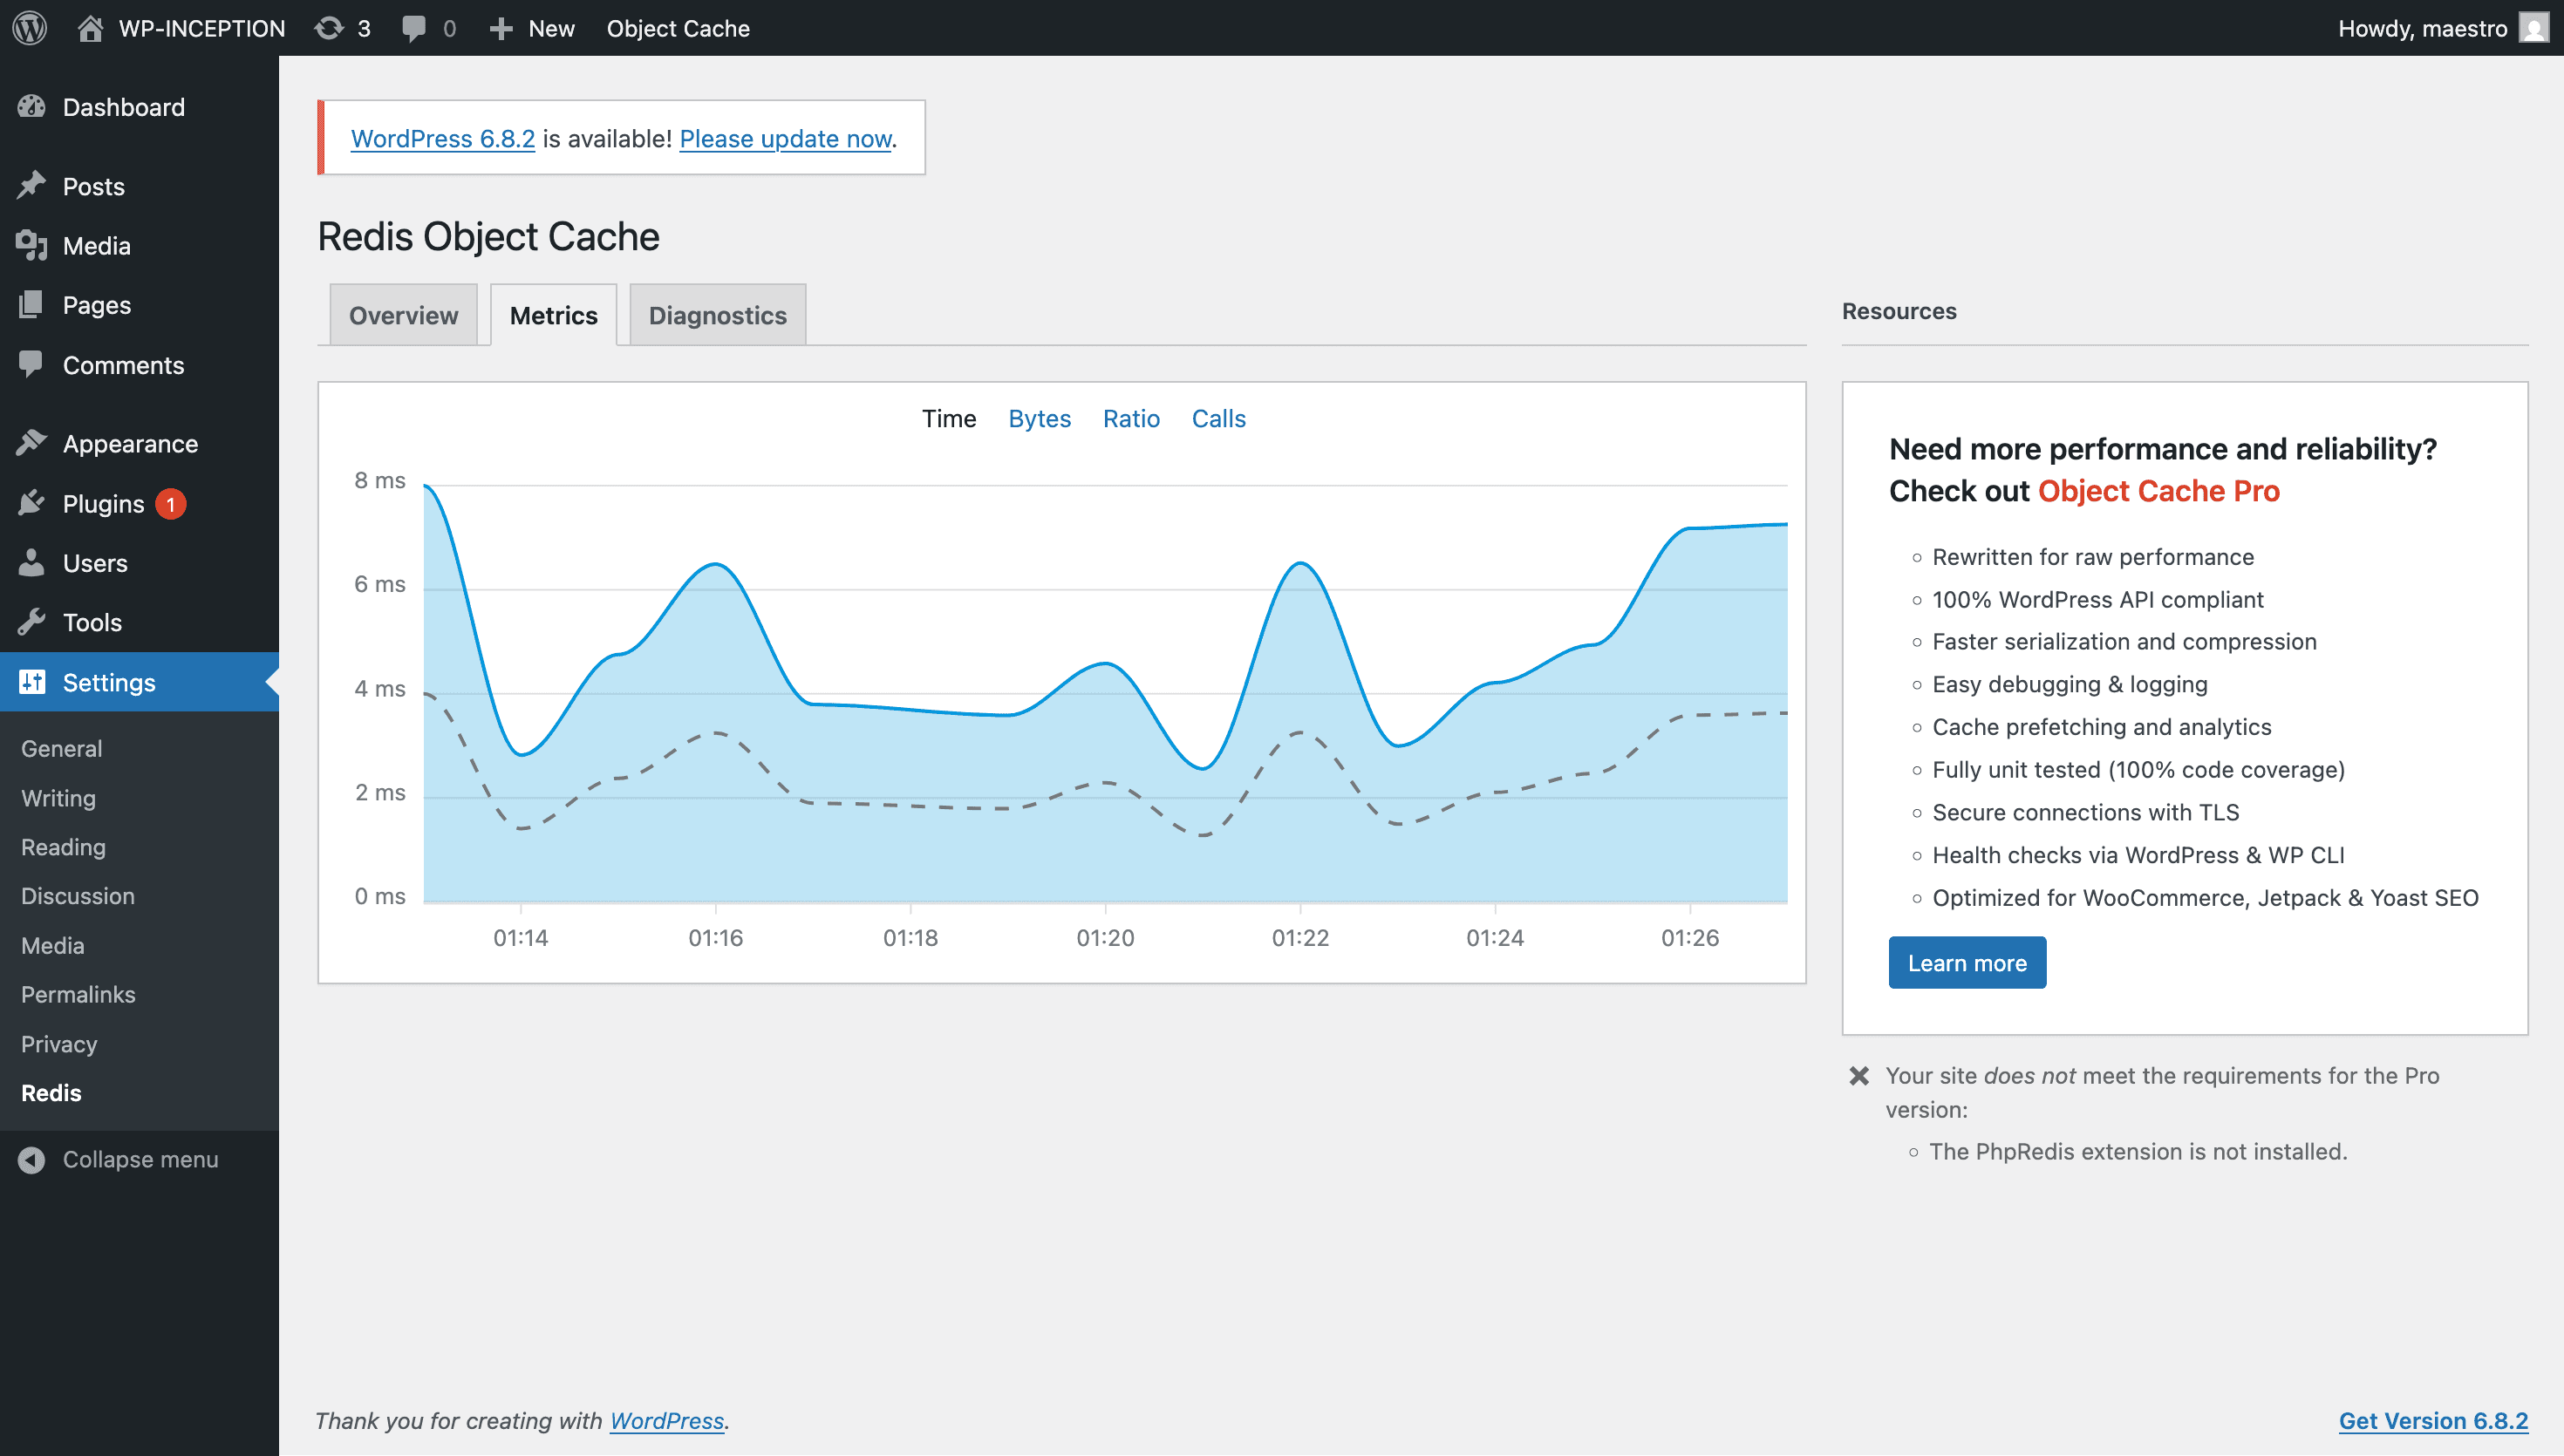The image size is (2564, 1456).
Task: Click the Object Cache Pro link
Action: coord(2158,491)
